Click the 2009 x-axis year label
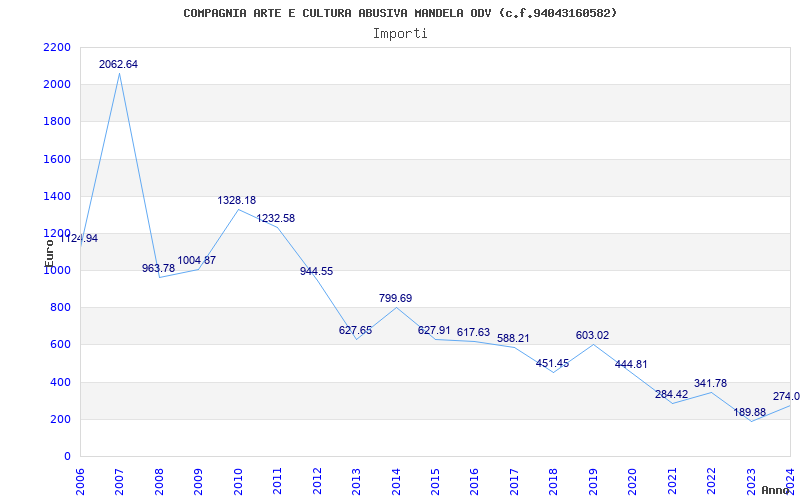This screenshot has width=800, height=500. point(198,481)
